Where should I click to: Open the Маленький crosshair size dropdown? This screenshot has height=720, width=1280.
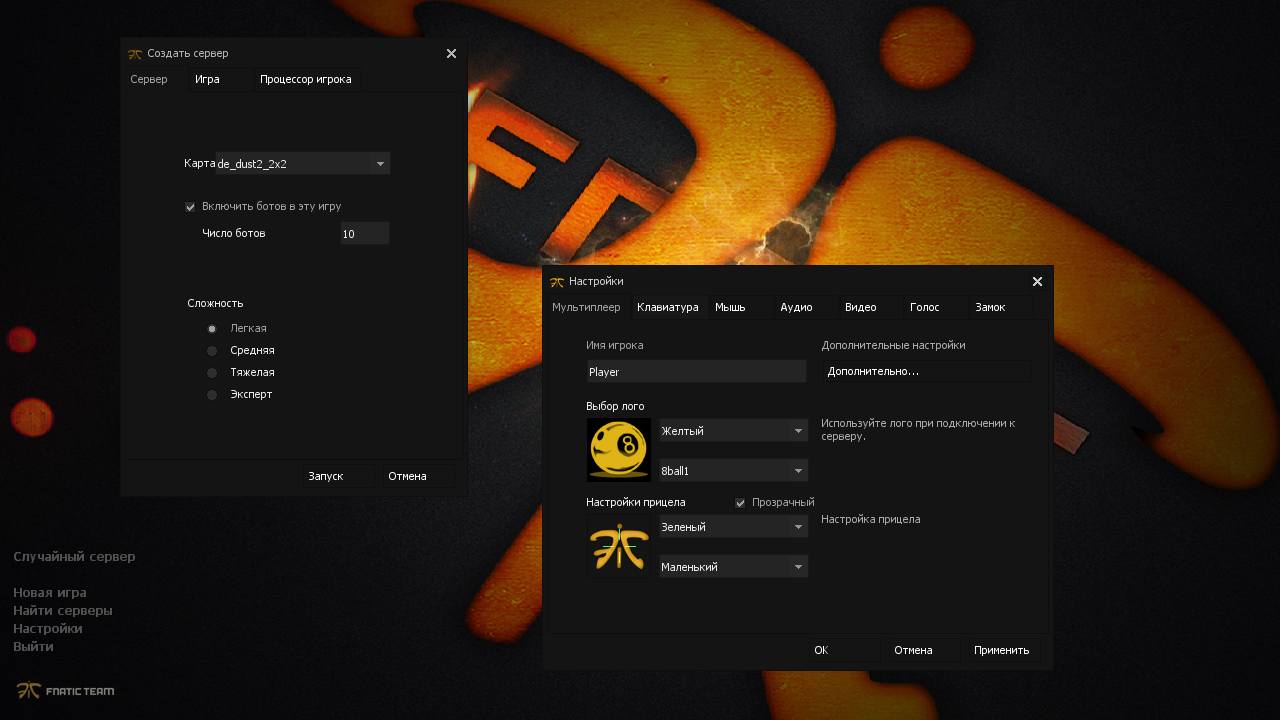point(733,567)
